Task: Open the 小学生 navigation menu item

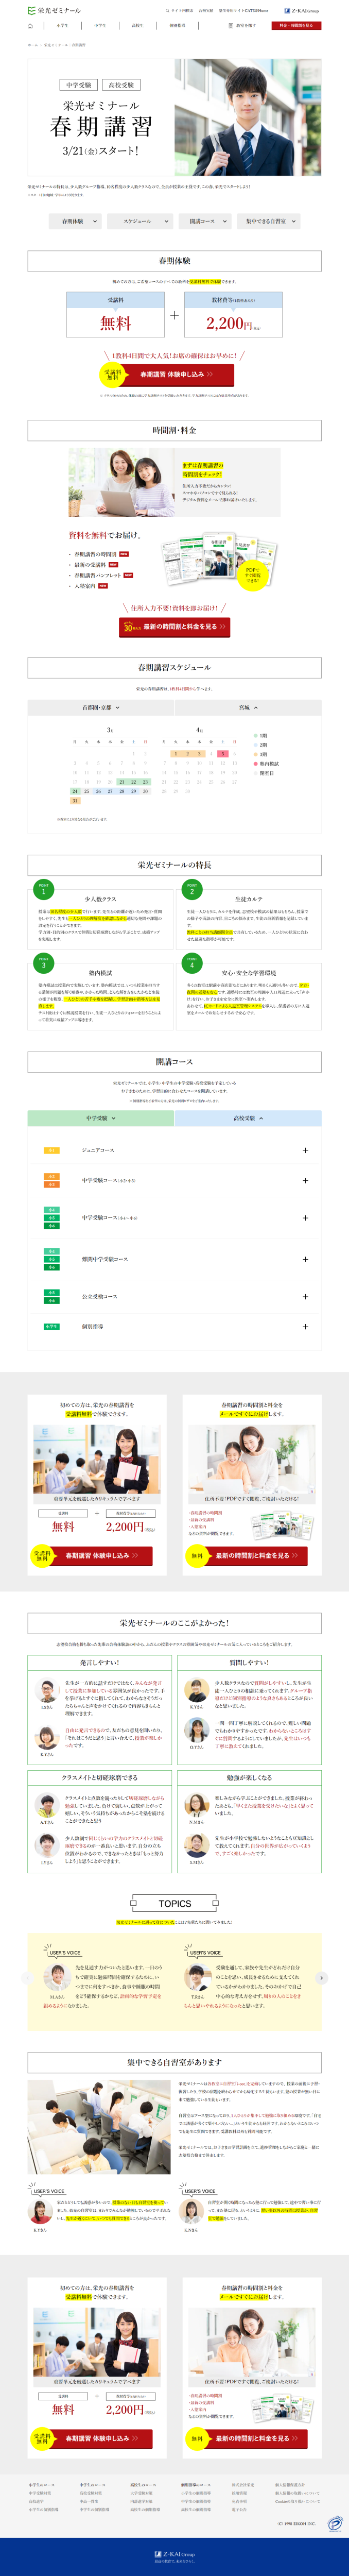Action: pyautogui.click(x=63, y=26)
